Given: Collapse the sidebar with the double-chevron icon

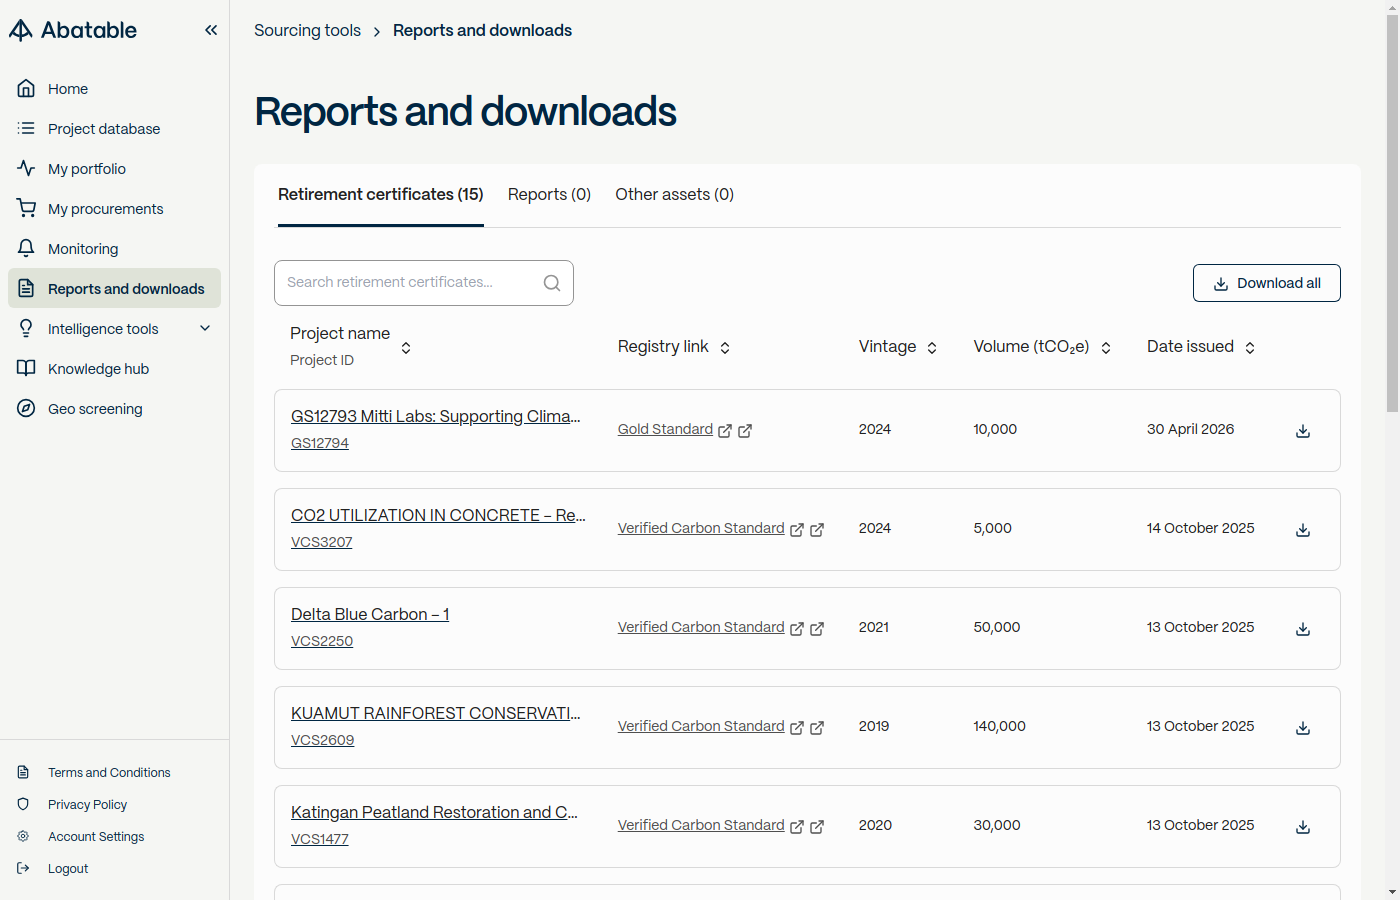Looking at the screenshot, I should point(211,30).
